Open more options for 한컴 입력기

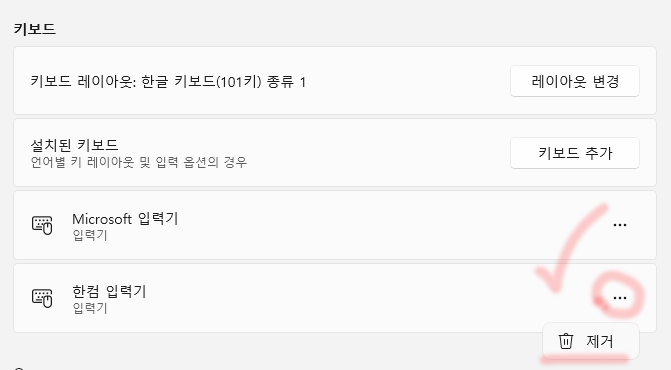point(620,298)
